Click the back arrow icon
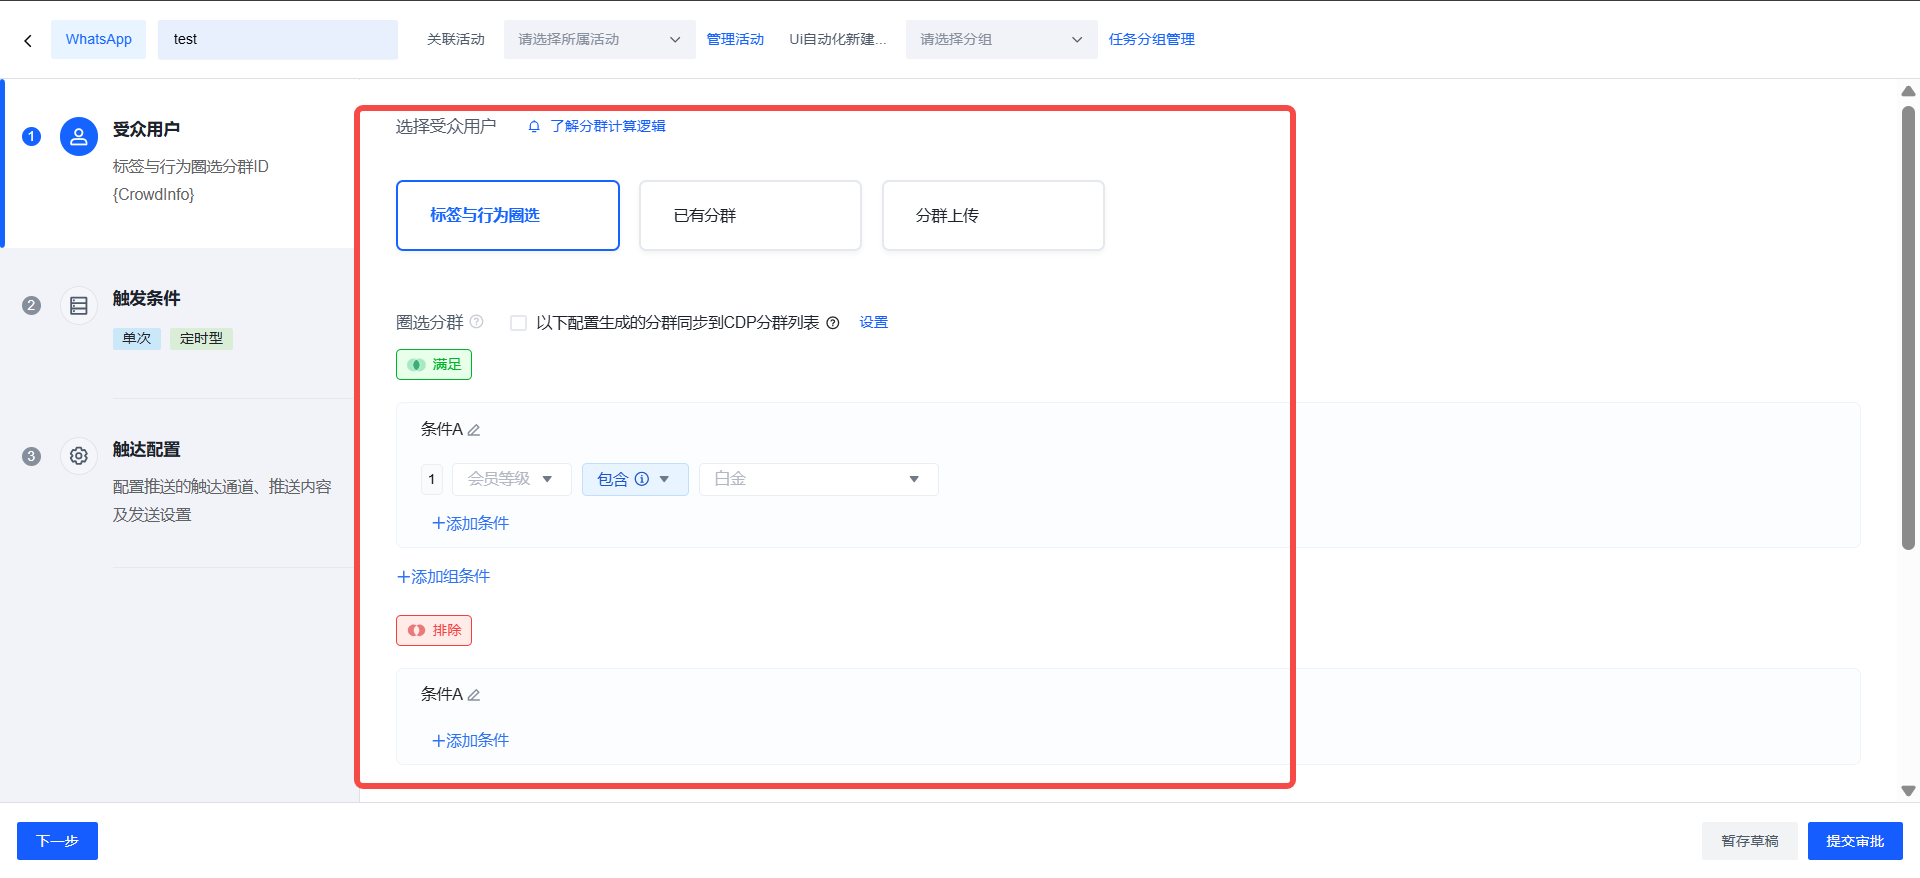1920x878 pixels. tap(28, 40)
